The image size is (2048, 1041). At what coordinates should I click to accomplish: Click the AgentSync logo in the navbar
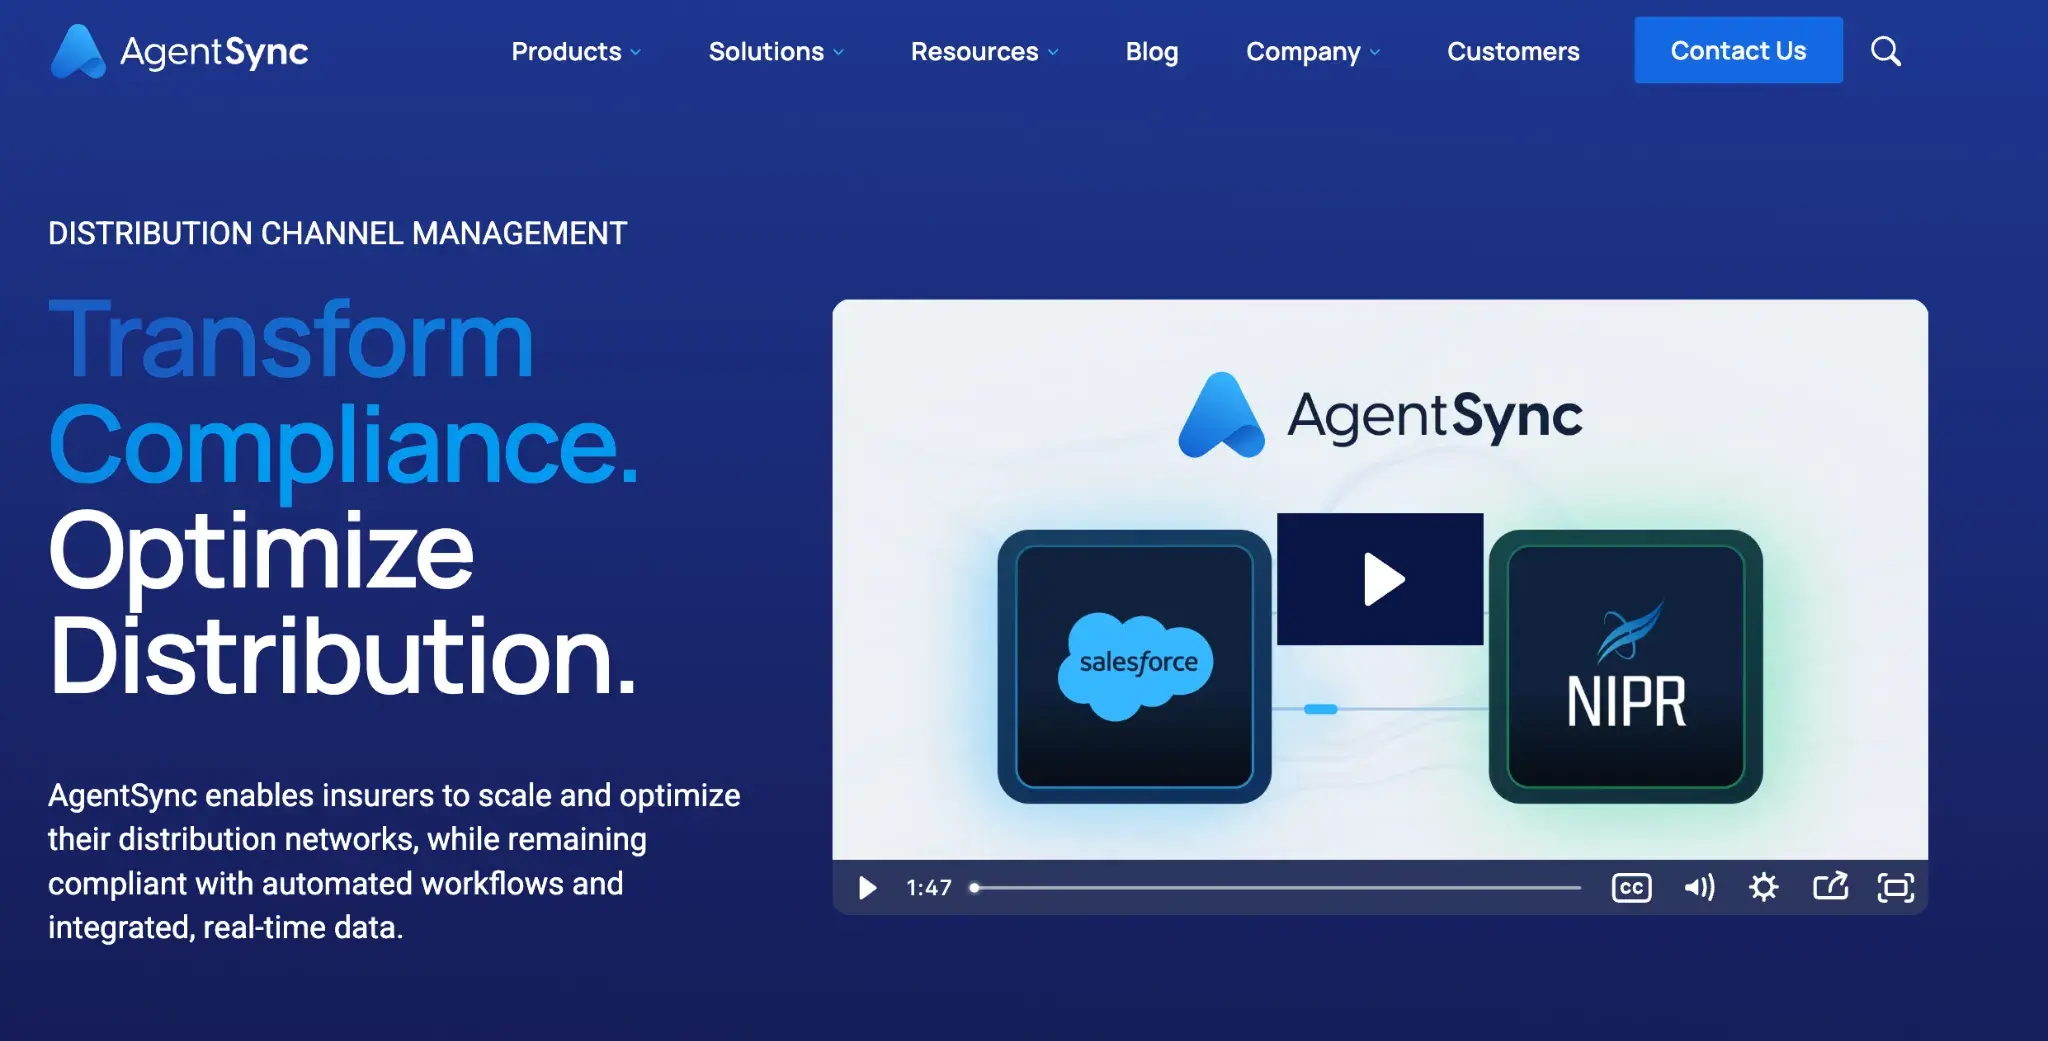(x=180, y=51)
